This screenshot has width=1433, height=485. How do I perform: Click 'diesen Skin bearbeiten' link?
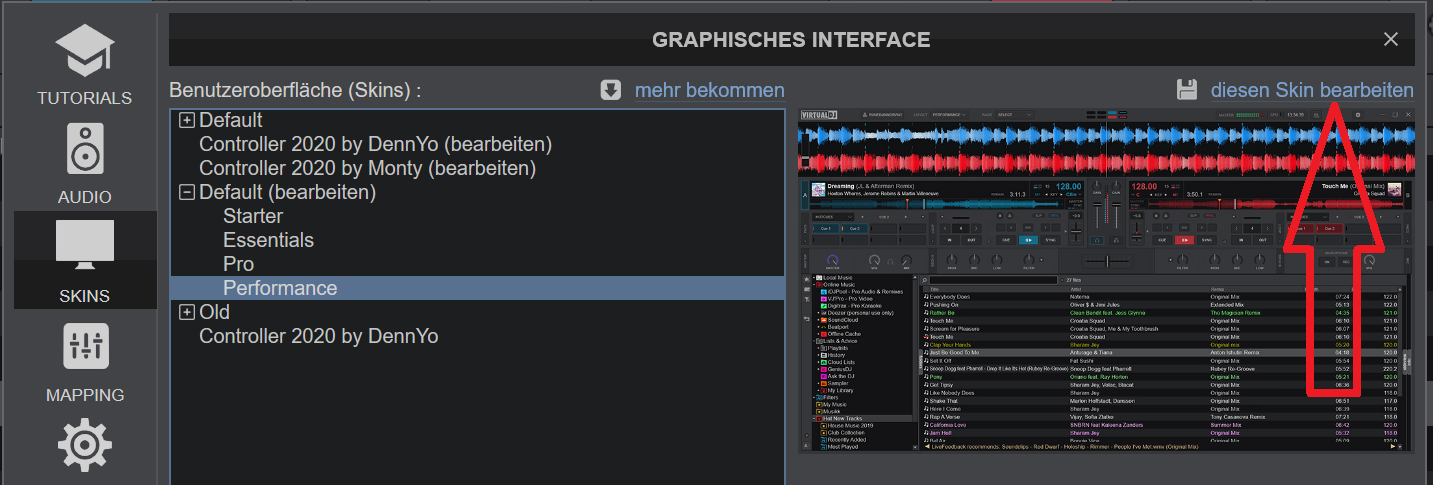coord(1312,90)
